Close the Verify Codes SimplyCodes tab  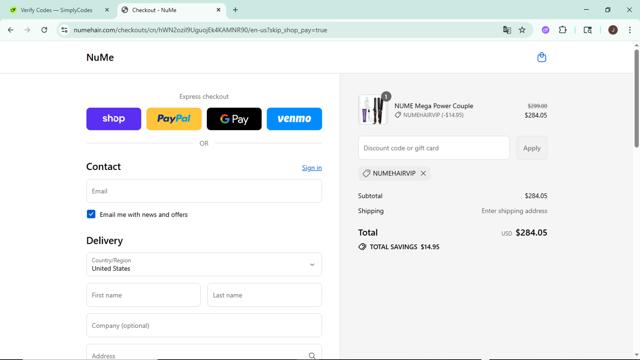click(107, 10)
